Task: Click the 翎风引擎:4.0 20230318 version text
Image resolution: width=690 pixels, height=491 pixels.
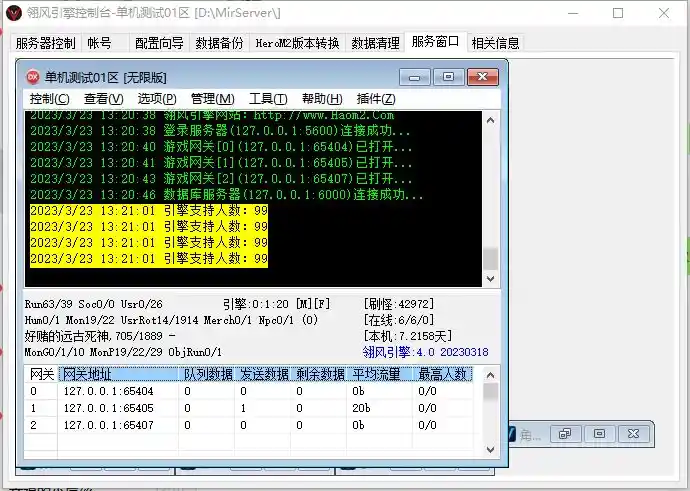Action: point(426,352)
